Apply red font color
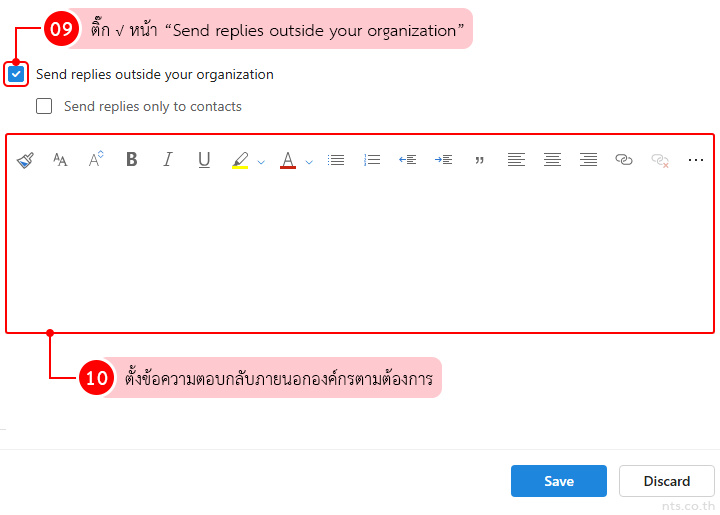The image size is (720, 515). click(288, 160)
